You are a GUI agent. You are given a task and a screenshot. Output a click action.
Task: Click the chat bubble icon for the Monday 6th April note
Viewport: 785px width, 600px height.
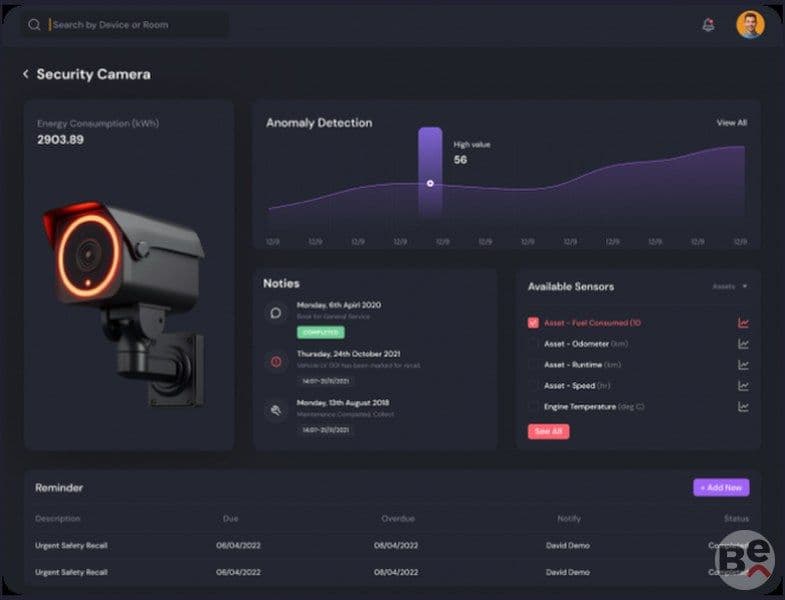coord(276,313)
